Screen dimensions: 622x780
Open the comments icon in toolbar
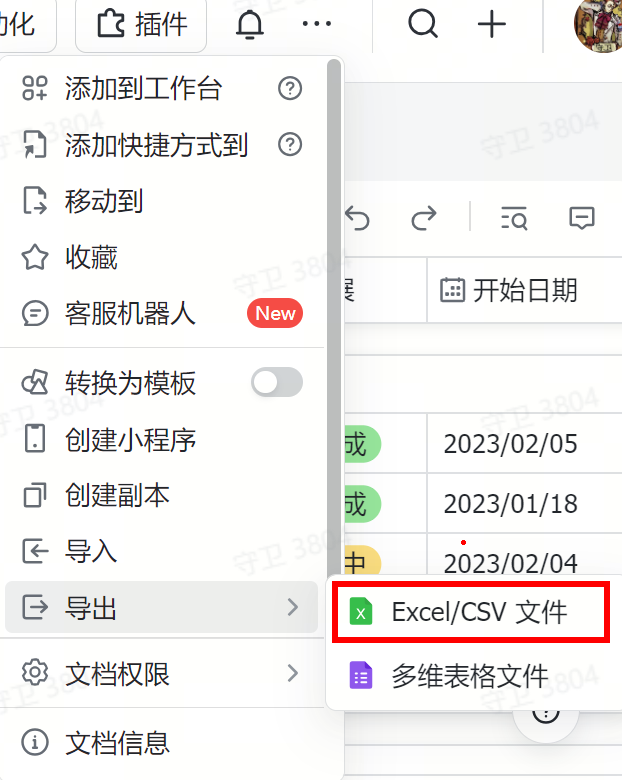(x=582, y=218)
